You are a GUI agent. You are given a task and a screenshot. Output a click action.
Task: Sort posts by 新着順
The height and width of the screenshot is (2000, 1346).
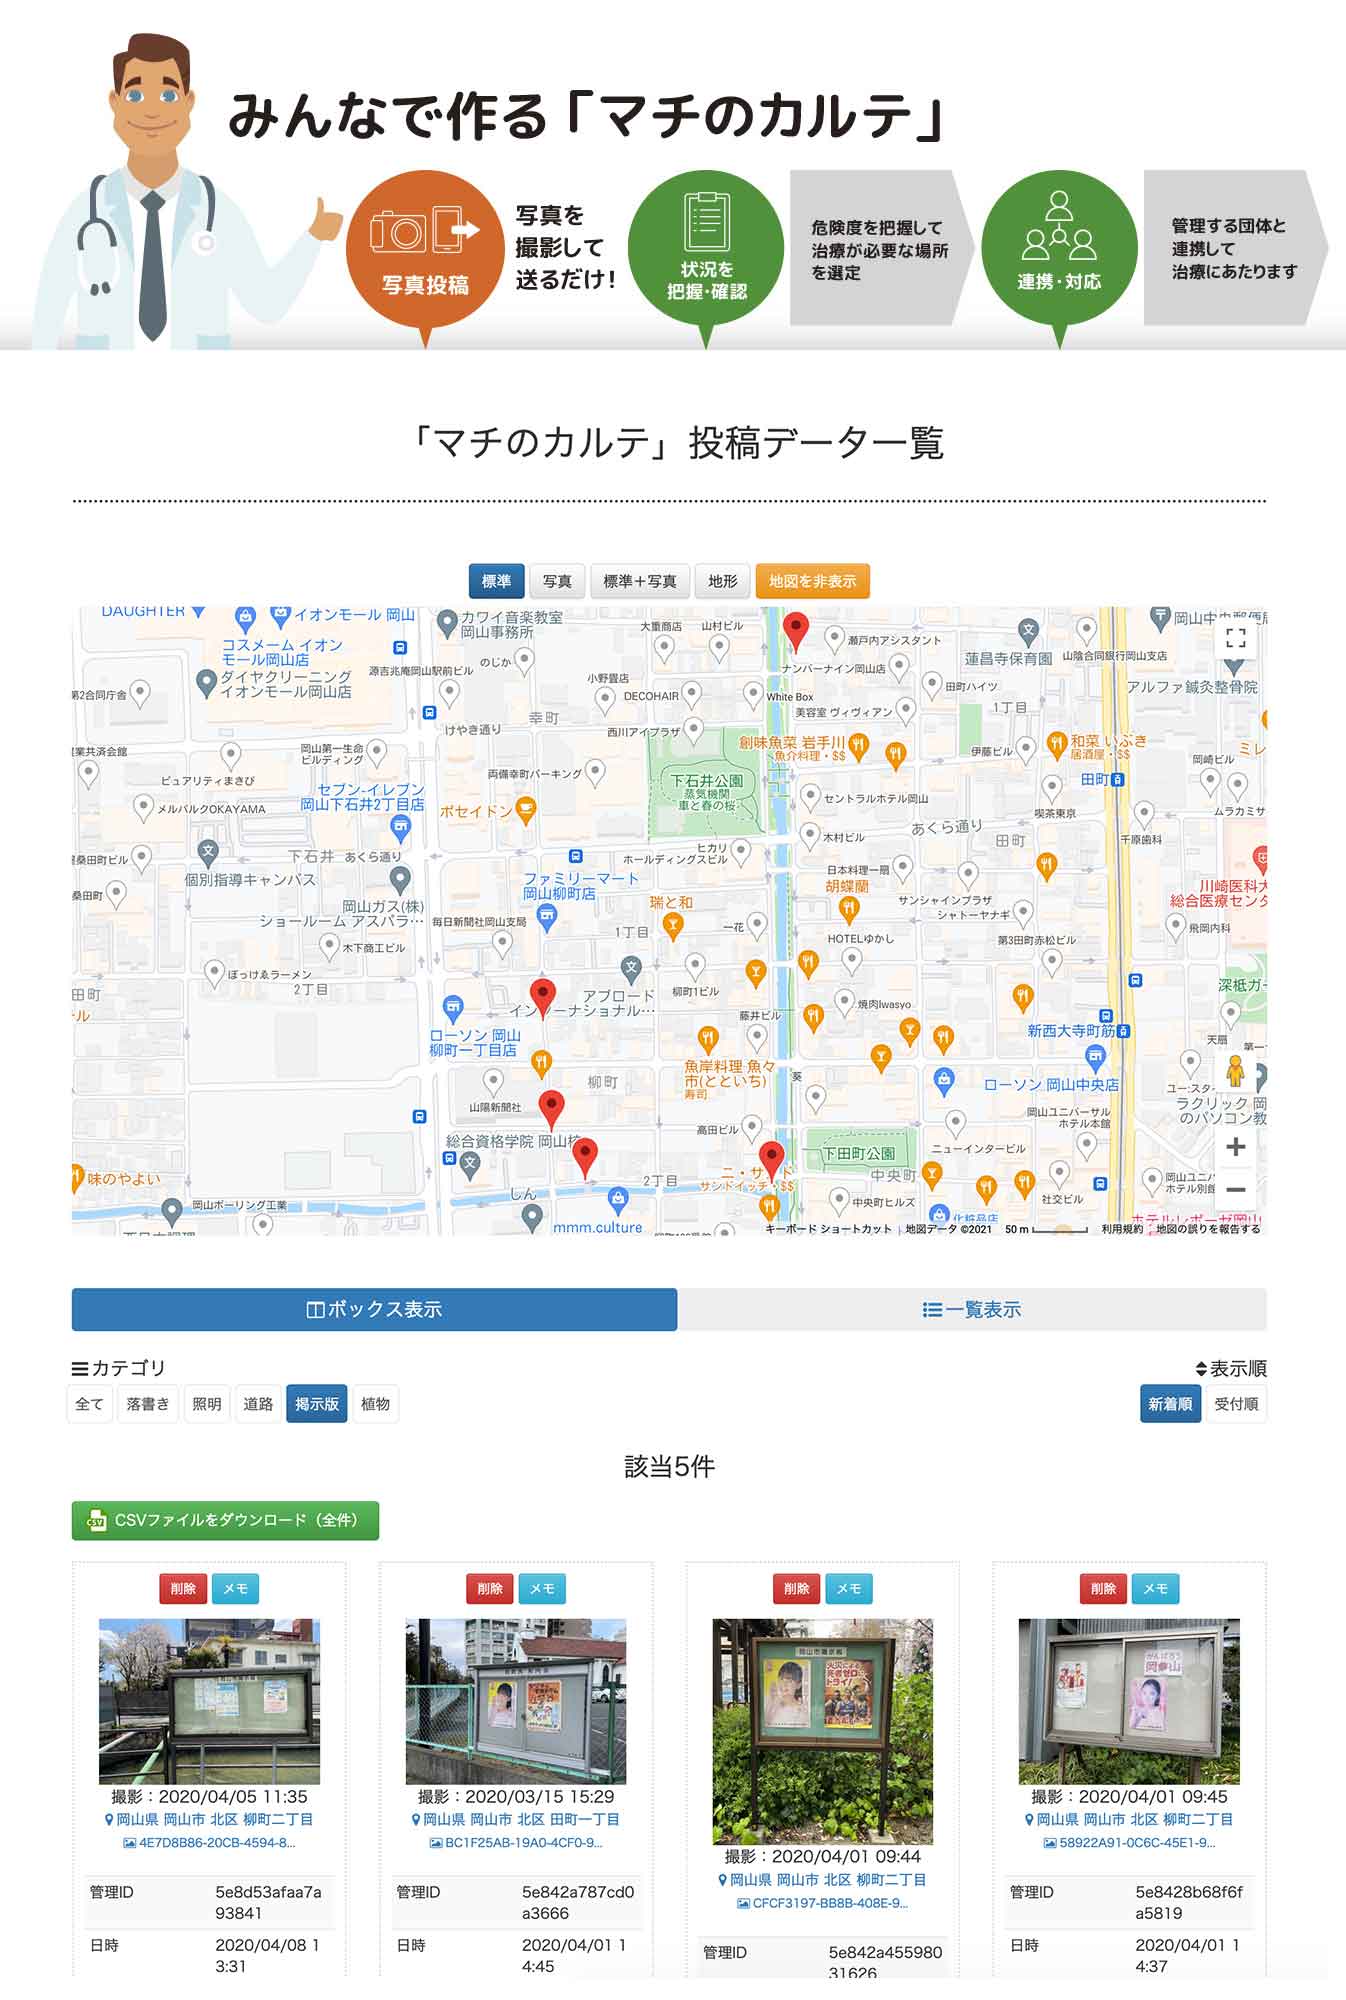[1170, 1404]
